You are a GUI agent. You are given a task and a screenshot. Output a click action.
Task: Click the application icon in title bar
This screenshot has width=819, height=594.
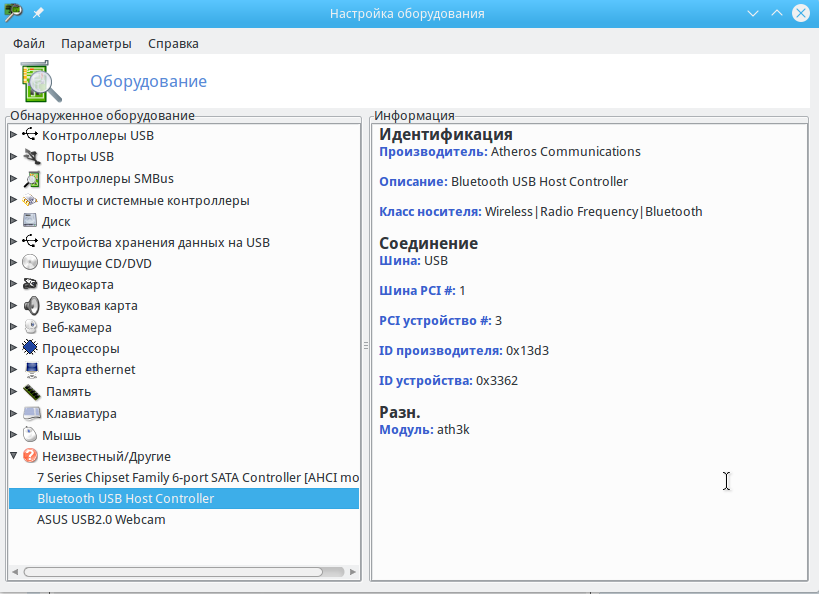[x=13, y=13]
